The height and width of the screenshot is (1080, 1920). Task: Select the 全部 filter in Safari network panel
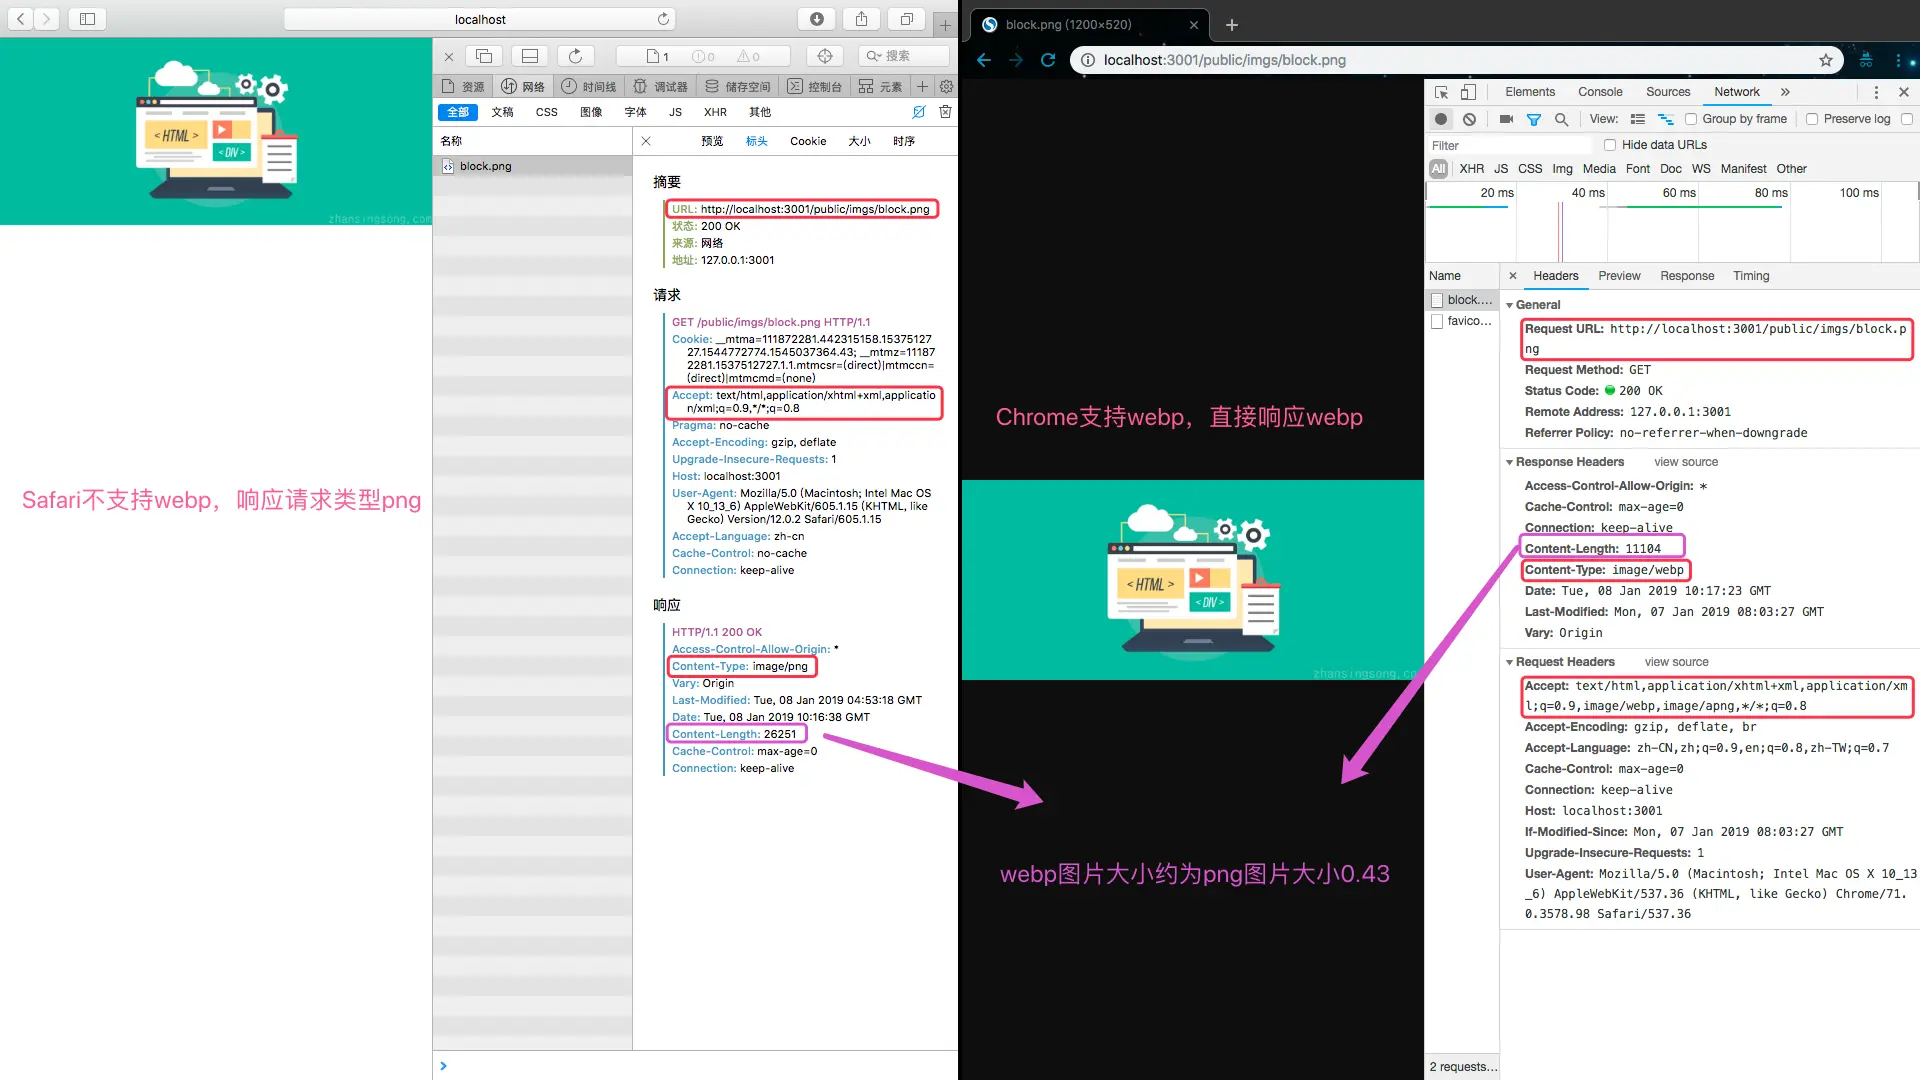458,111
